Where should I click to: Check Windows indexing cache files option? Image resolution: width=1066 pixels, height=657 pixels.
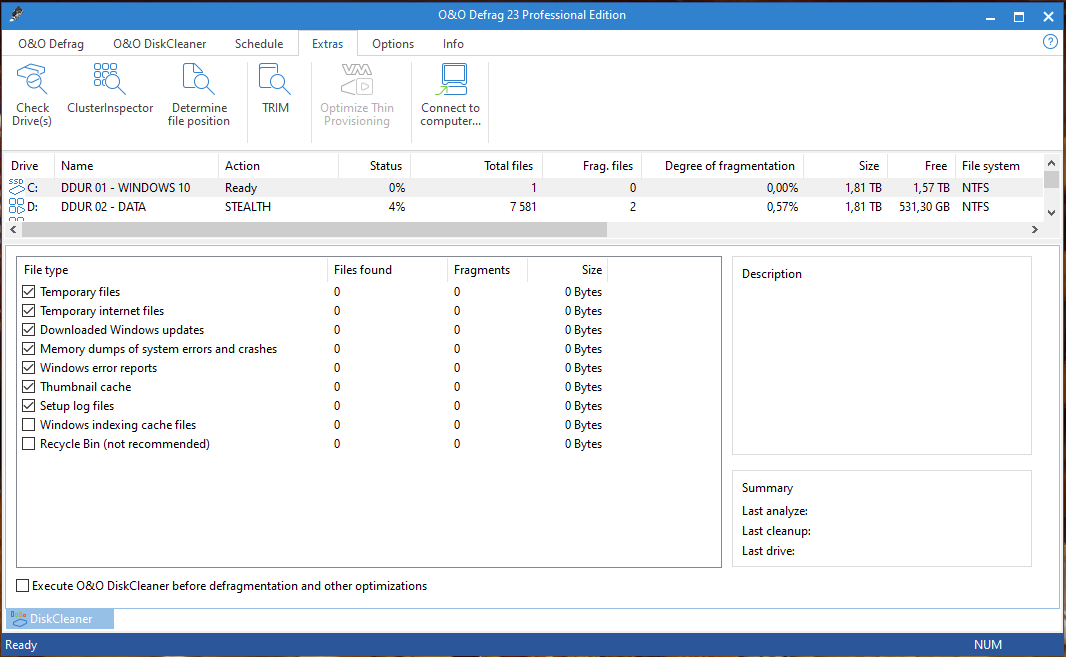[29, 425]
